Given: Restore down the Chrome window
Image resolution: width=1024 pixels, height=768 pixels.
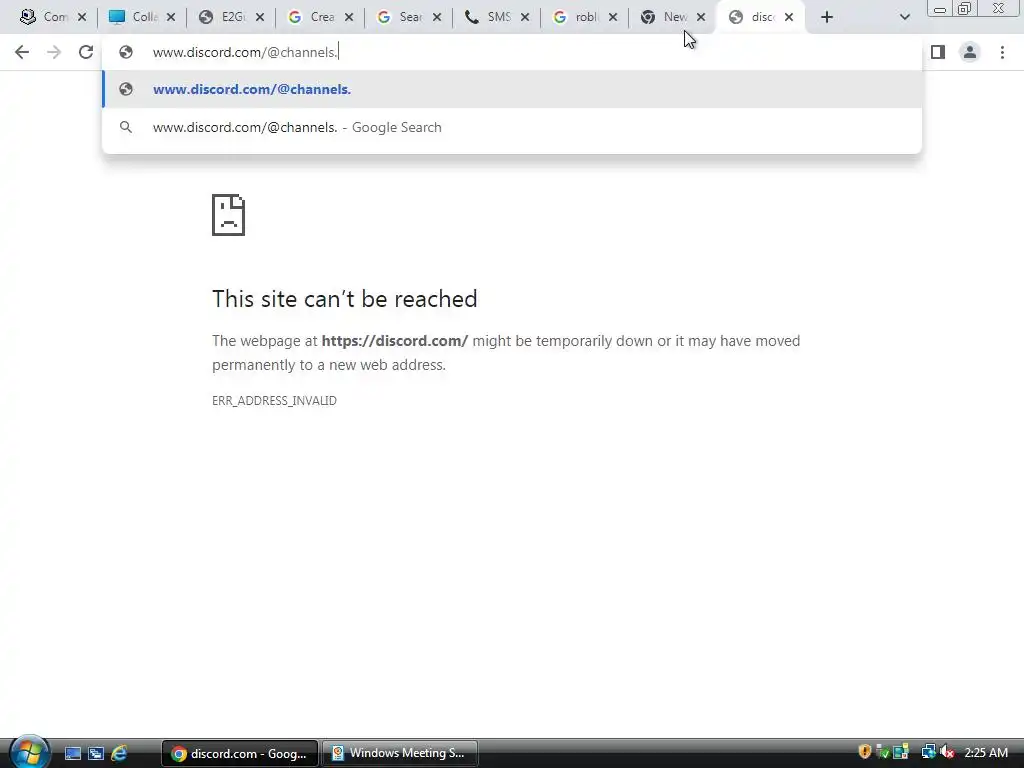Looking at the screenshot, I should [x=965, y=9].
